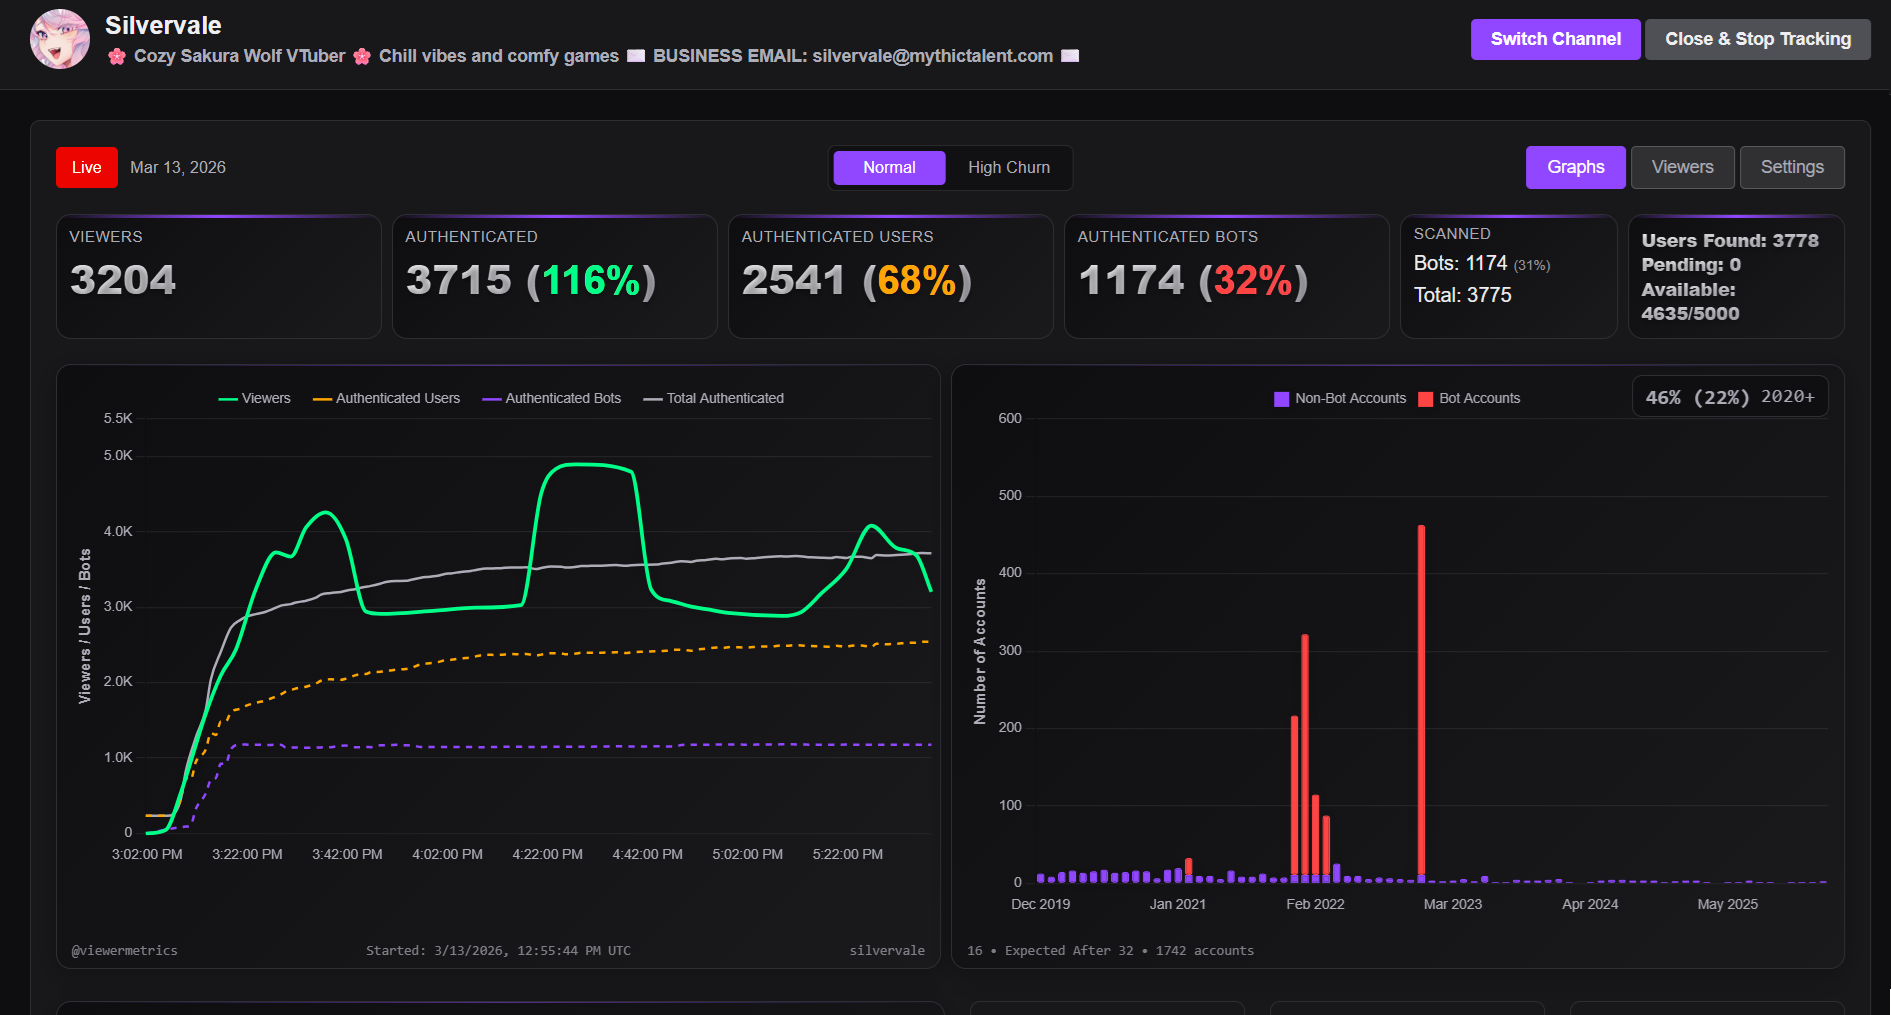Open the Viewers tab
Image resolution: width=1891 pixels, height=1015 pixels.
[x=1682, y=167]
